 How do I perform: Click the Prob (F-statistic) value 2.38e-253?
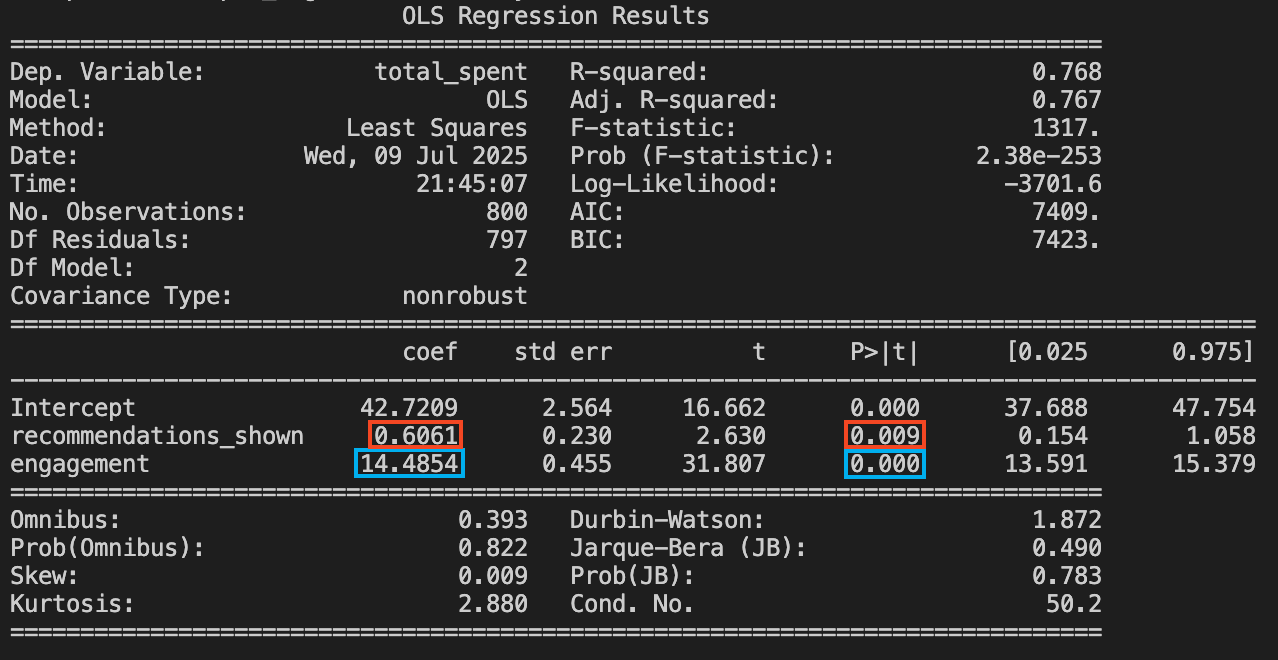[x=1039, y=156]
